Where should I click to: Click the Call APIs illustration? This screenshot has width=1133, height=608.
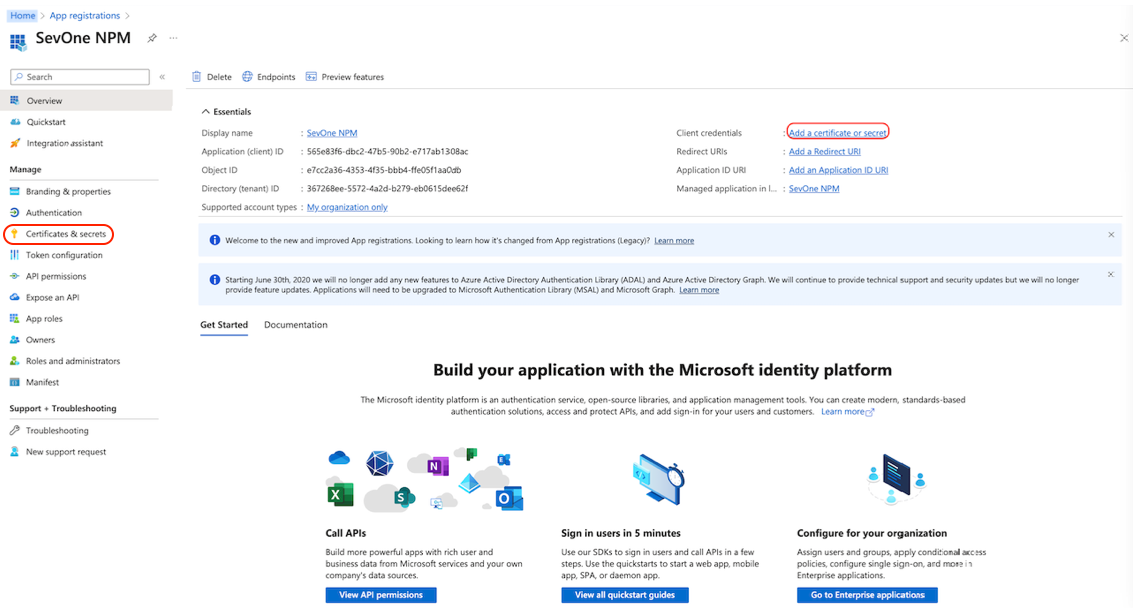(425, 480)
